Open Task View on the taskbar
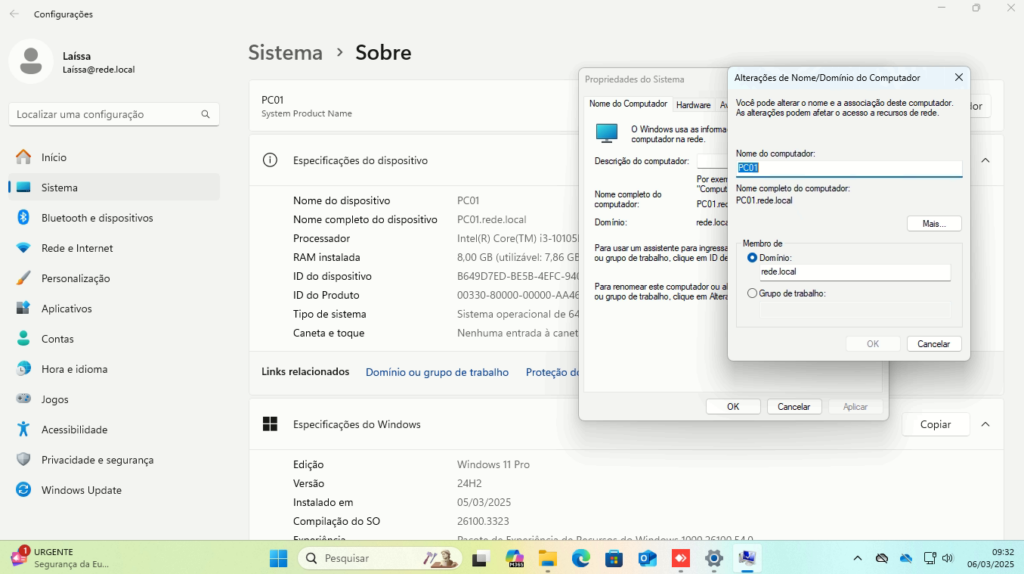Image resolution: width=1024 pixels, height=574 pixels. pyautogui.click(x=481, y=558)
